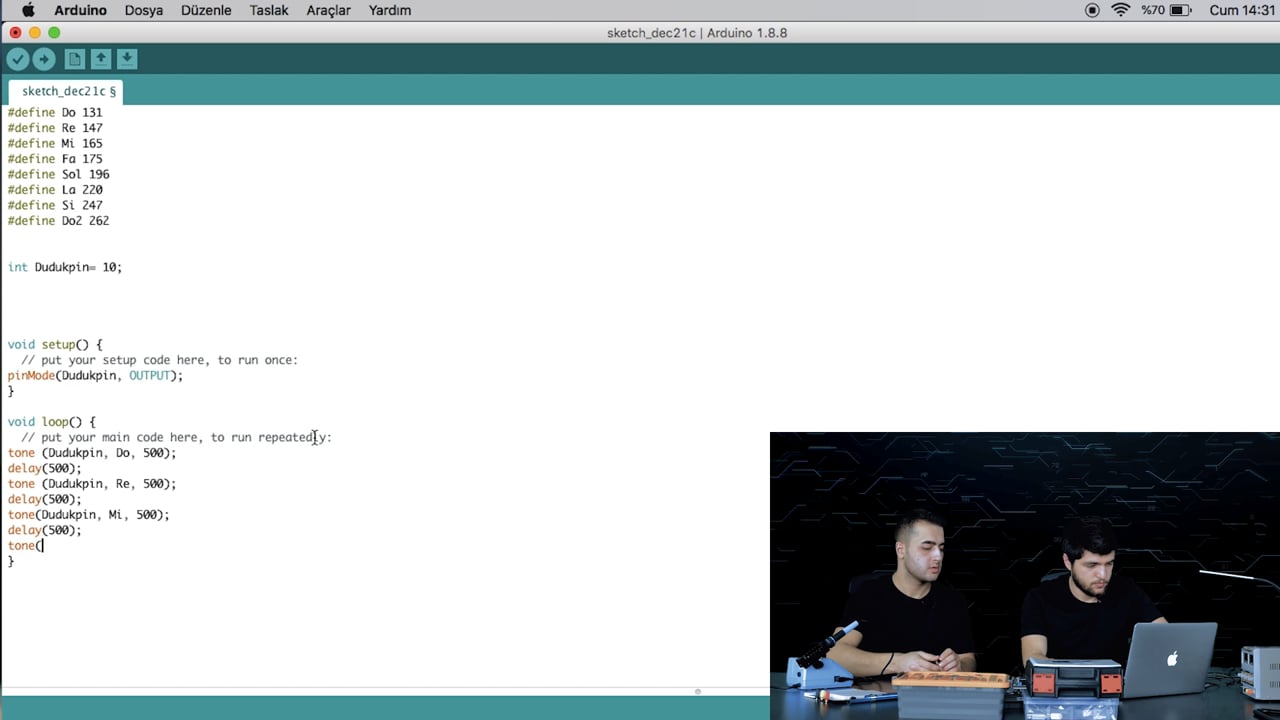The height and width of the screenshot is (720, 1280).
Task: Open the Apple menu
Action: click(x=27, y=10)
